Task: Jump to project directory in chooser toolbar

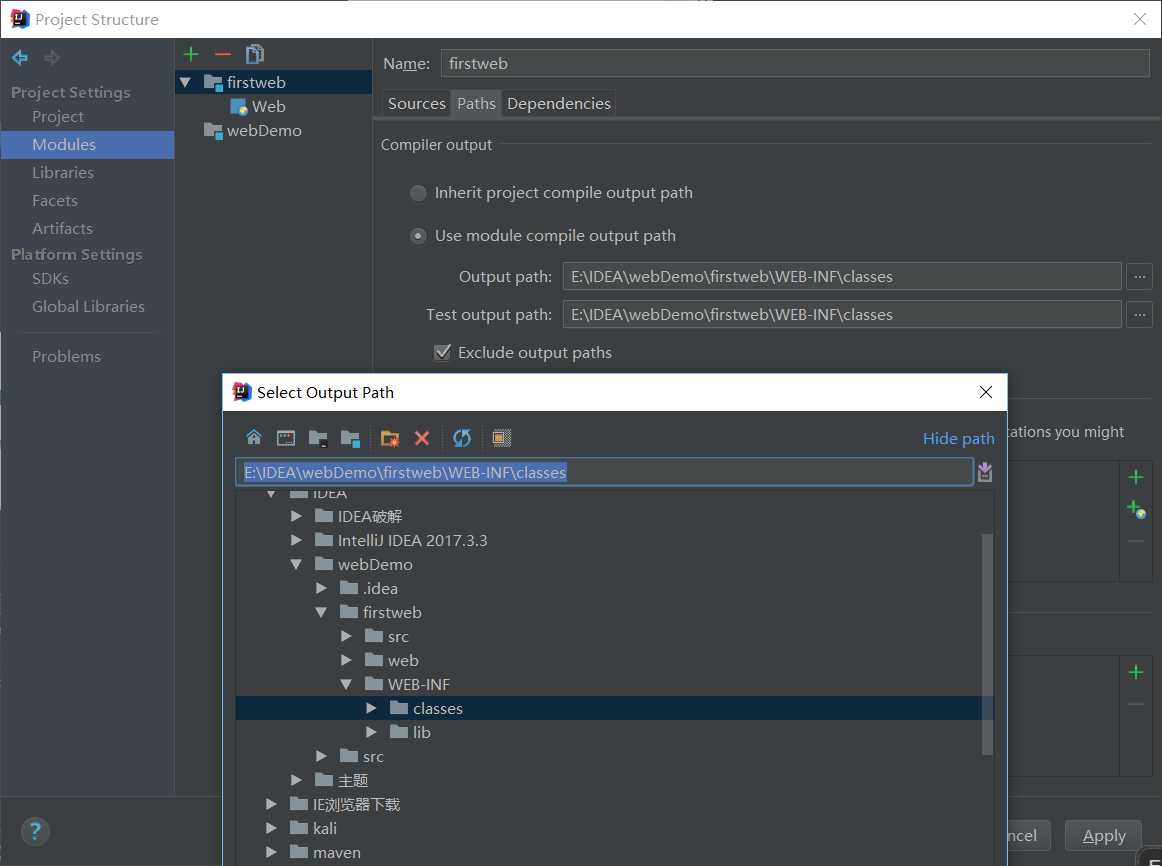Action: point(318,438)
